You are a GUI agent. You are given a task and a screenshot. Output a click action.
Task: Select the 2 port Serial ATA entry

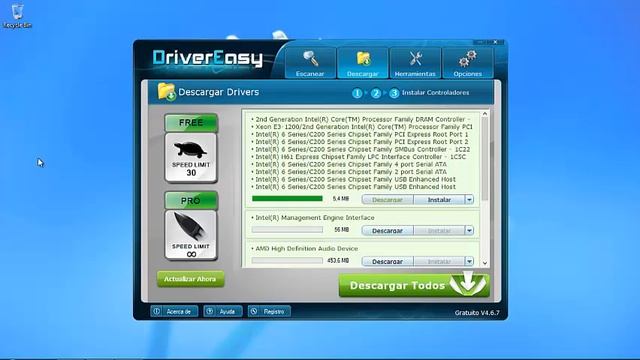click(349, 172)
